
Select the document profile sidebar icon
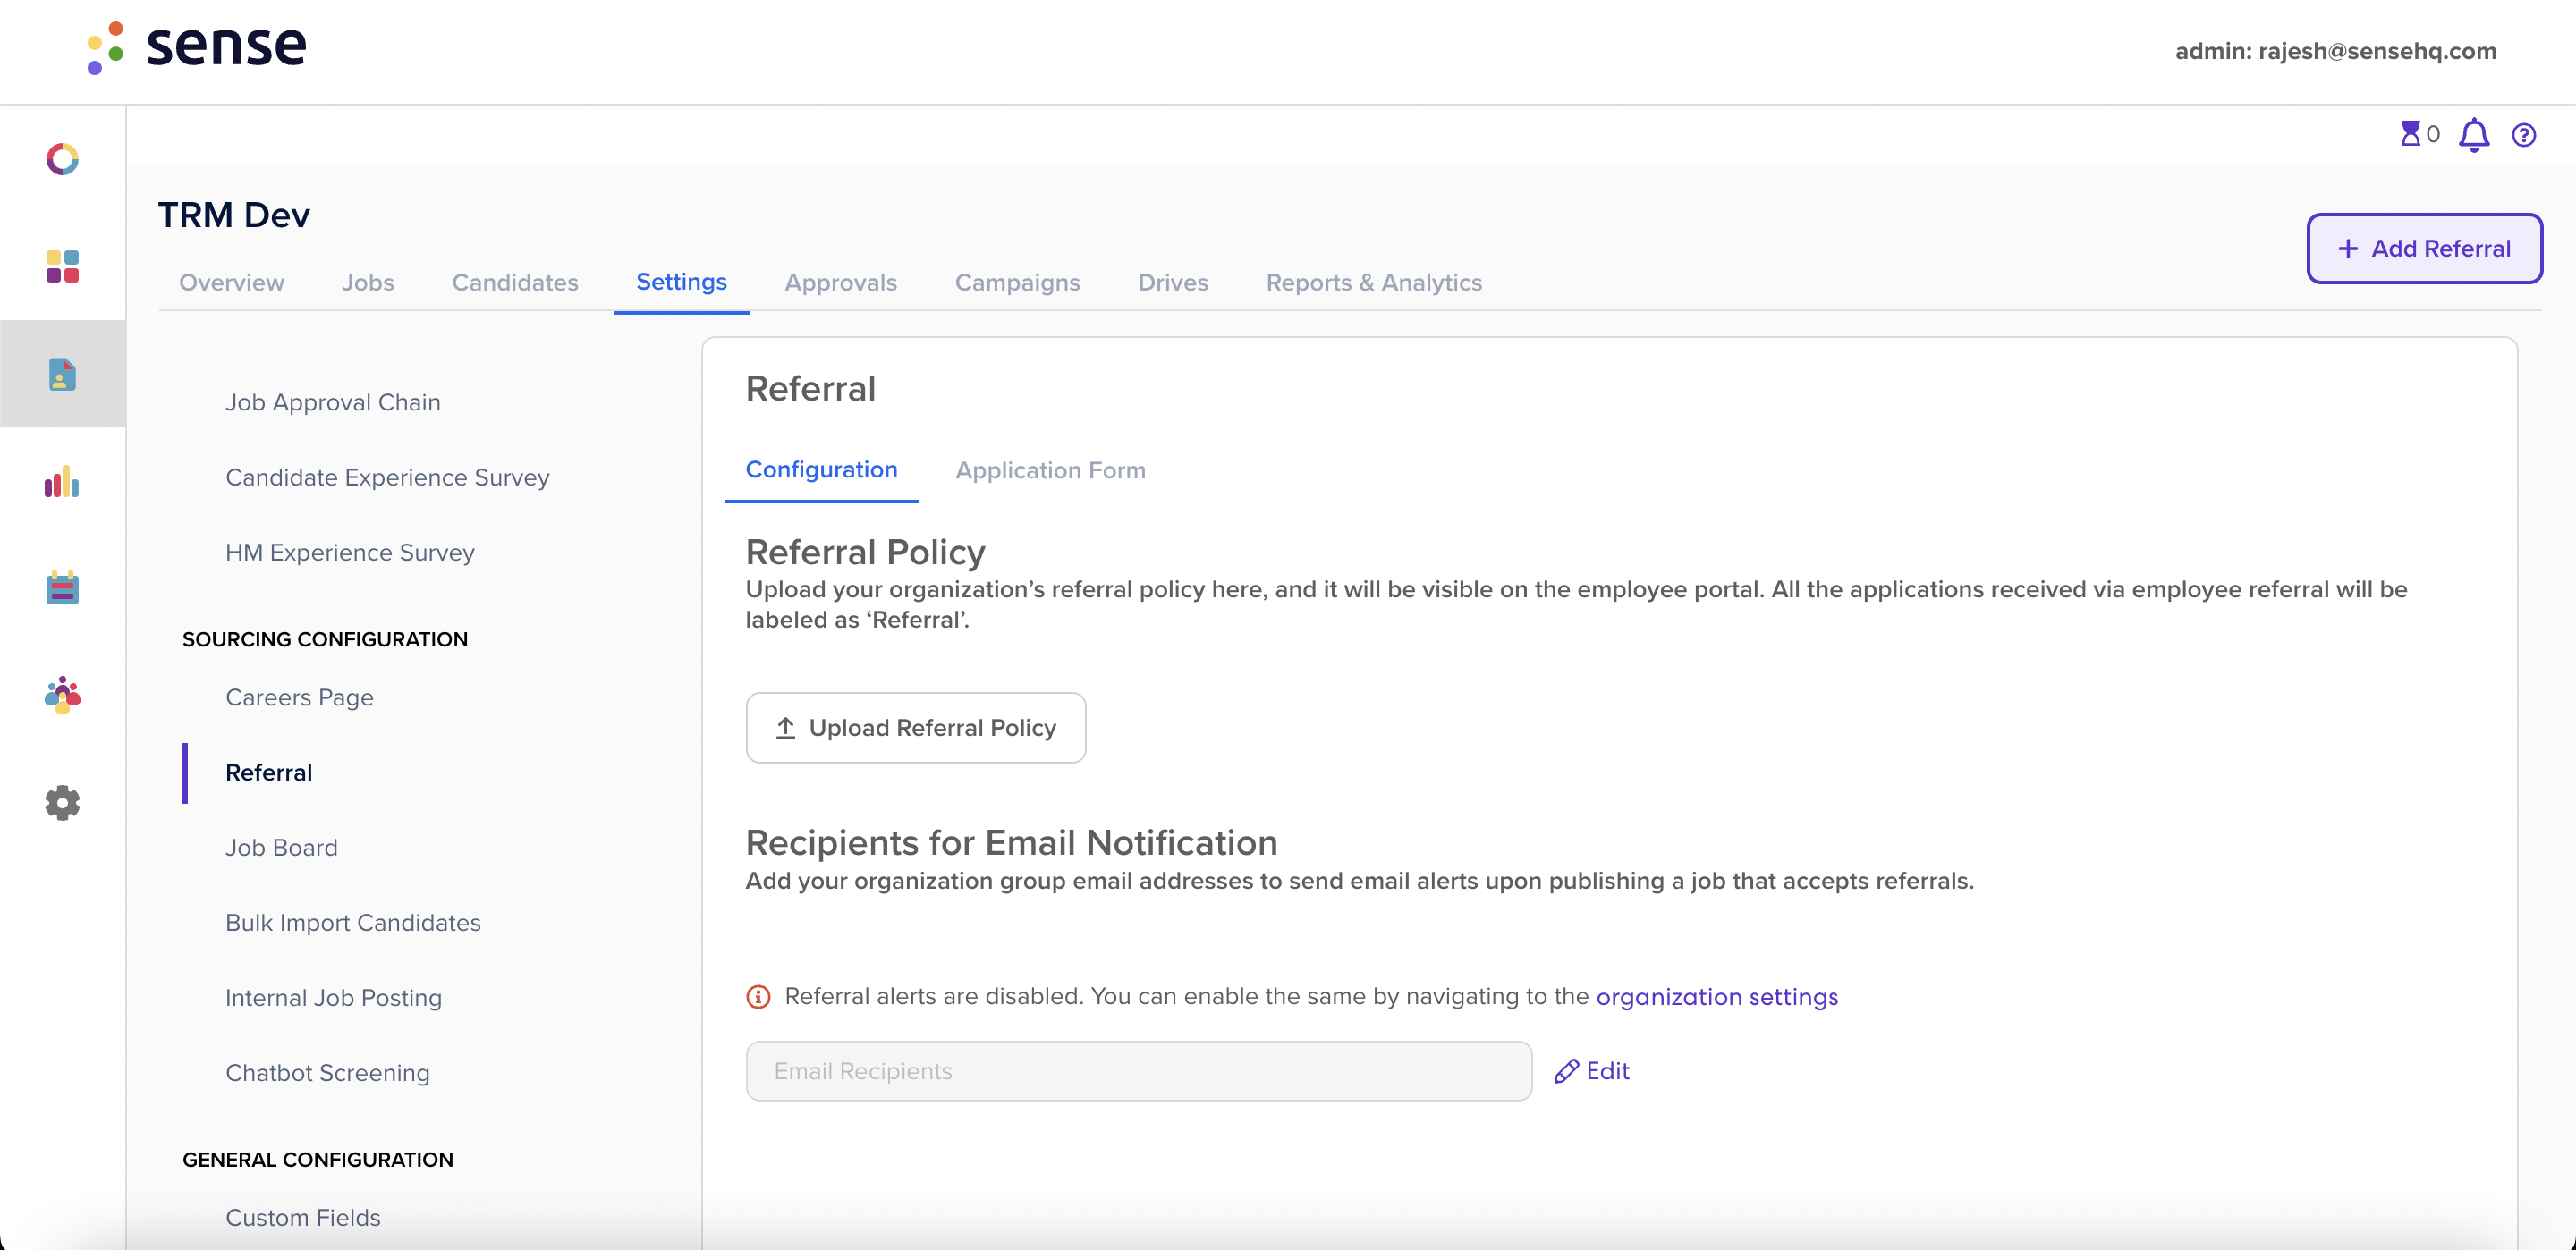point(62,374)
